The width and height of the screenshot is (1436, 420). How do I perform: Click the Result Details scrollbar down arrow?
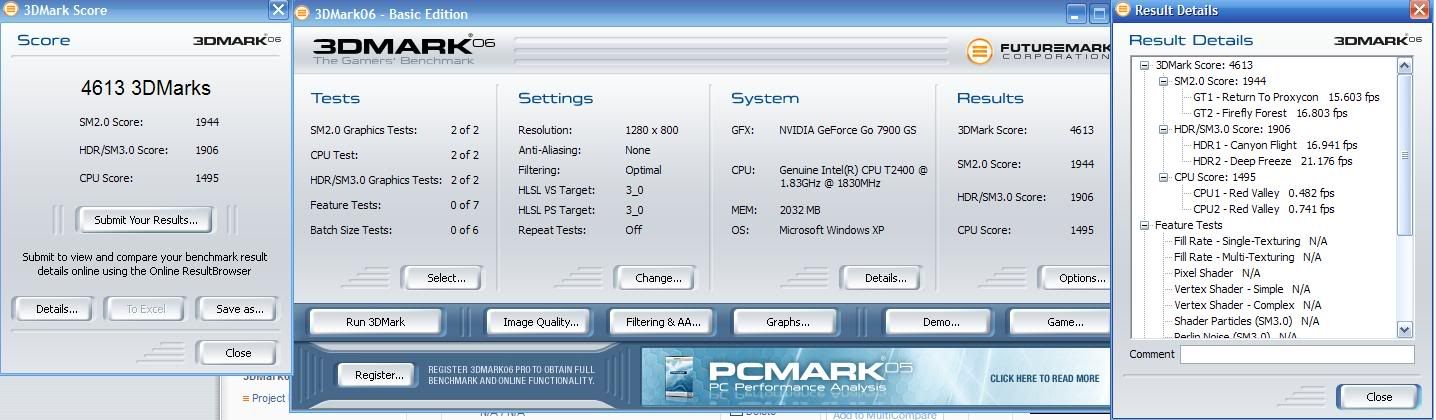[x=1404, y=329]
